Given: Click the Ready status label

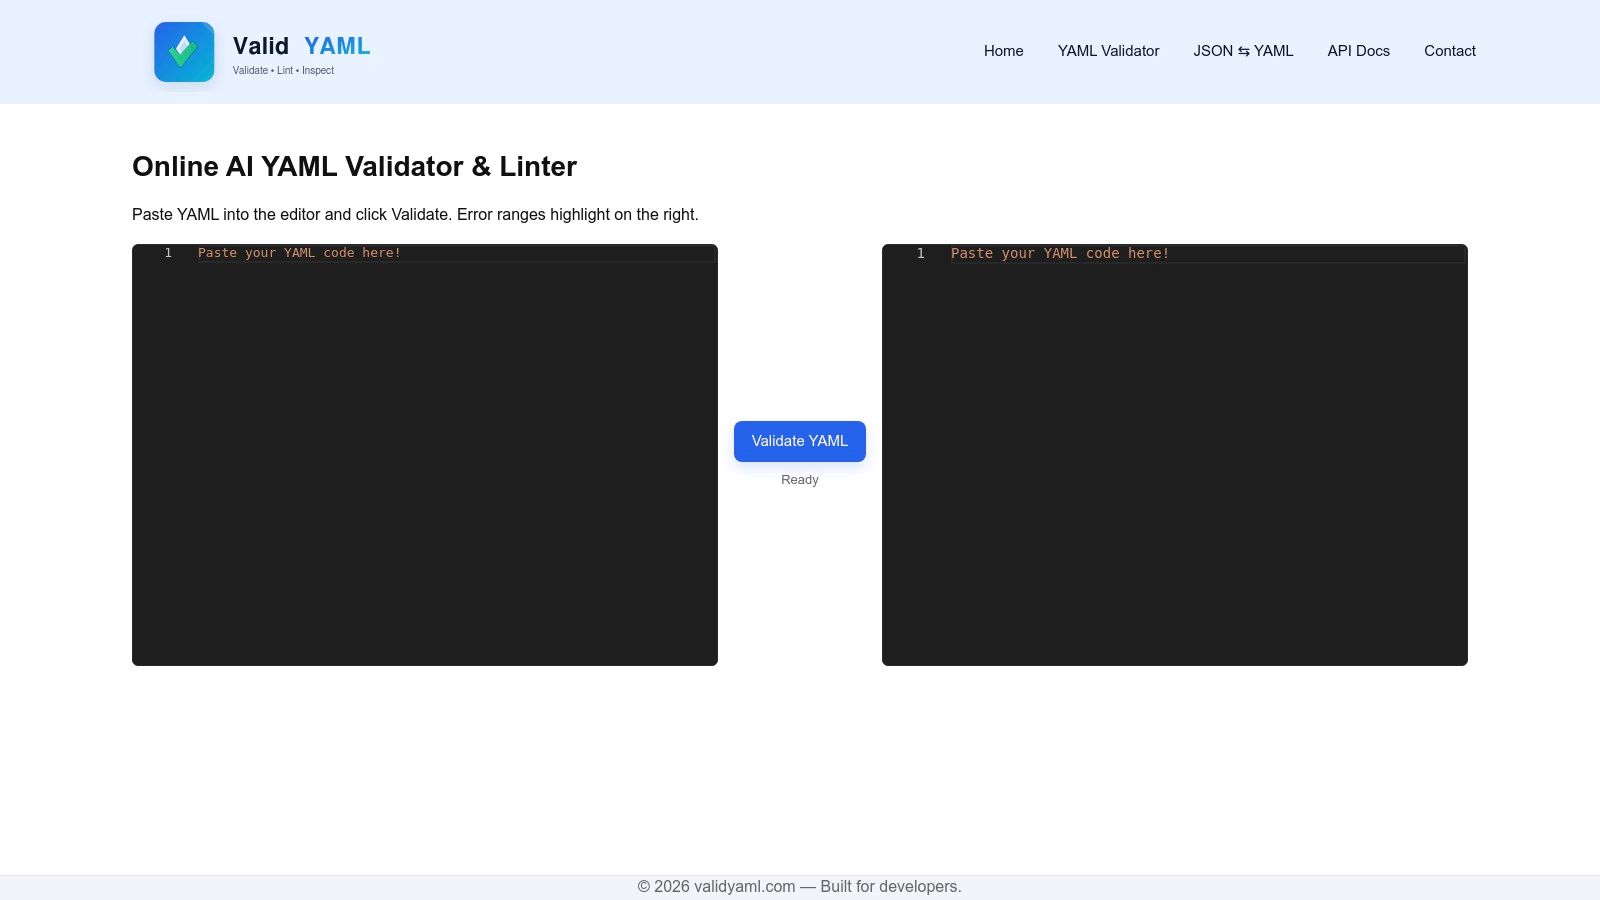Looking at the screenshot, I should click(799, 480).
